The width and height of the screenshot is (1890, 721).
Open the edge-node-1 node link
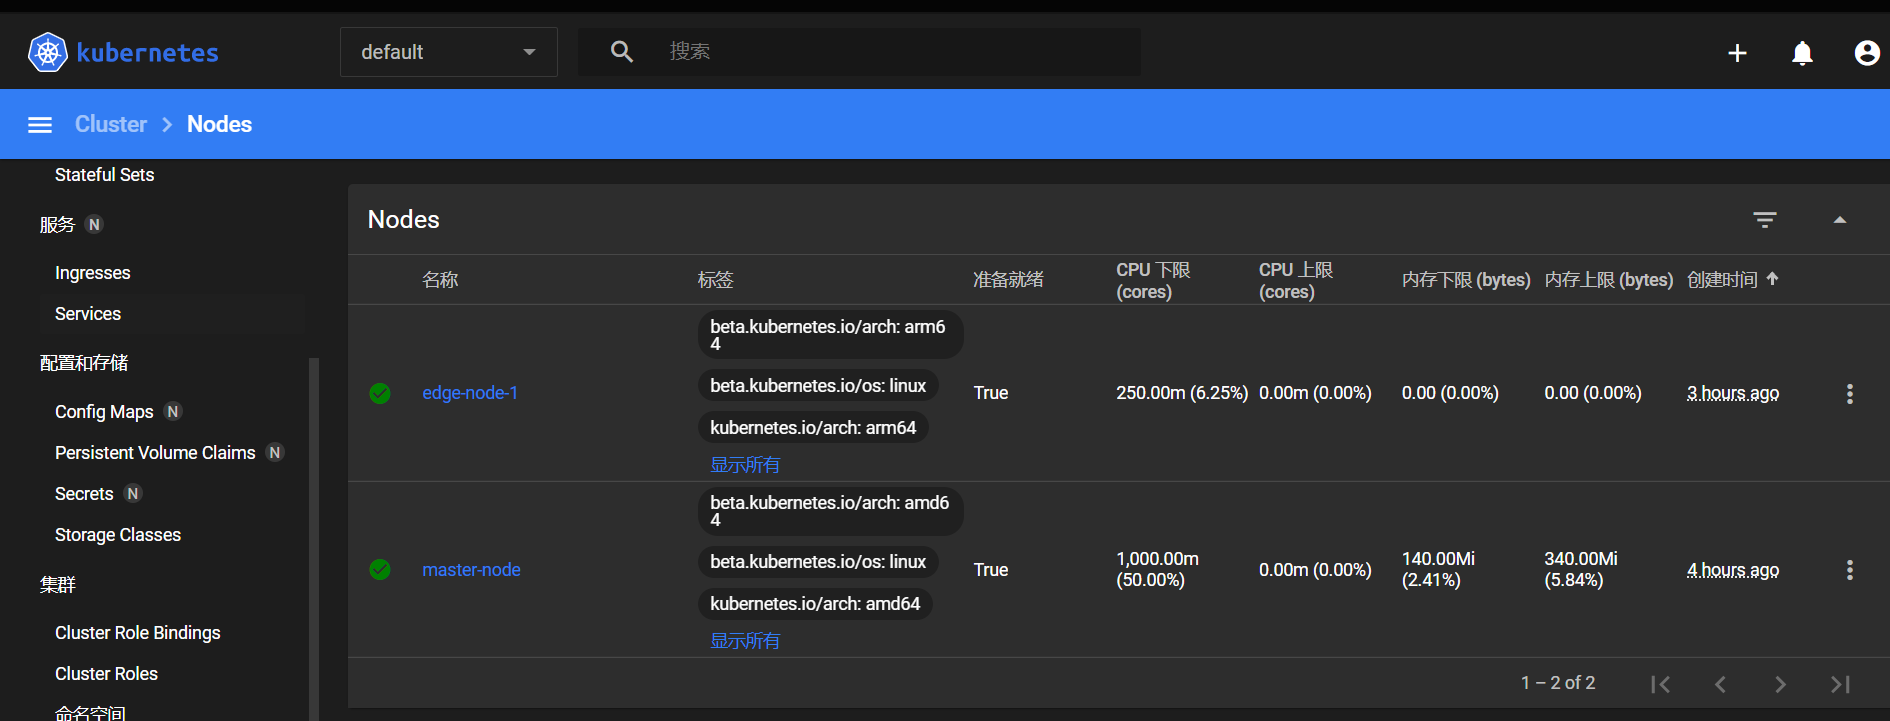click(x=470, y=393)
